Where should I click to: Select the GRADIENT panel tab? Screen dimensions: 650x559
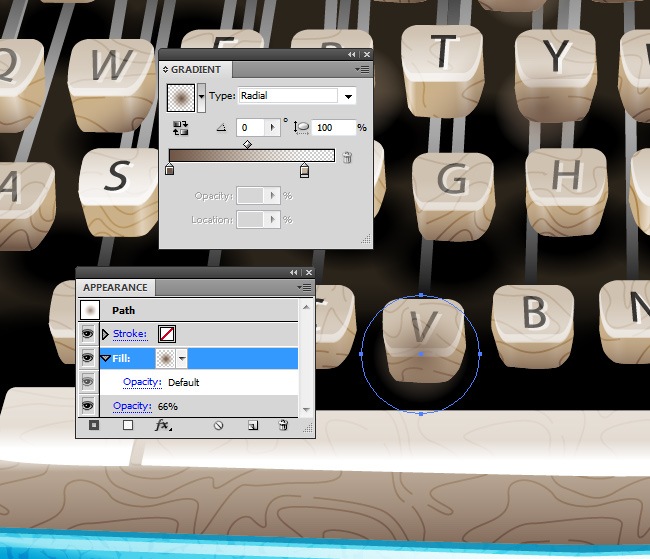tap(196, 70)
